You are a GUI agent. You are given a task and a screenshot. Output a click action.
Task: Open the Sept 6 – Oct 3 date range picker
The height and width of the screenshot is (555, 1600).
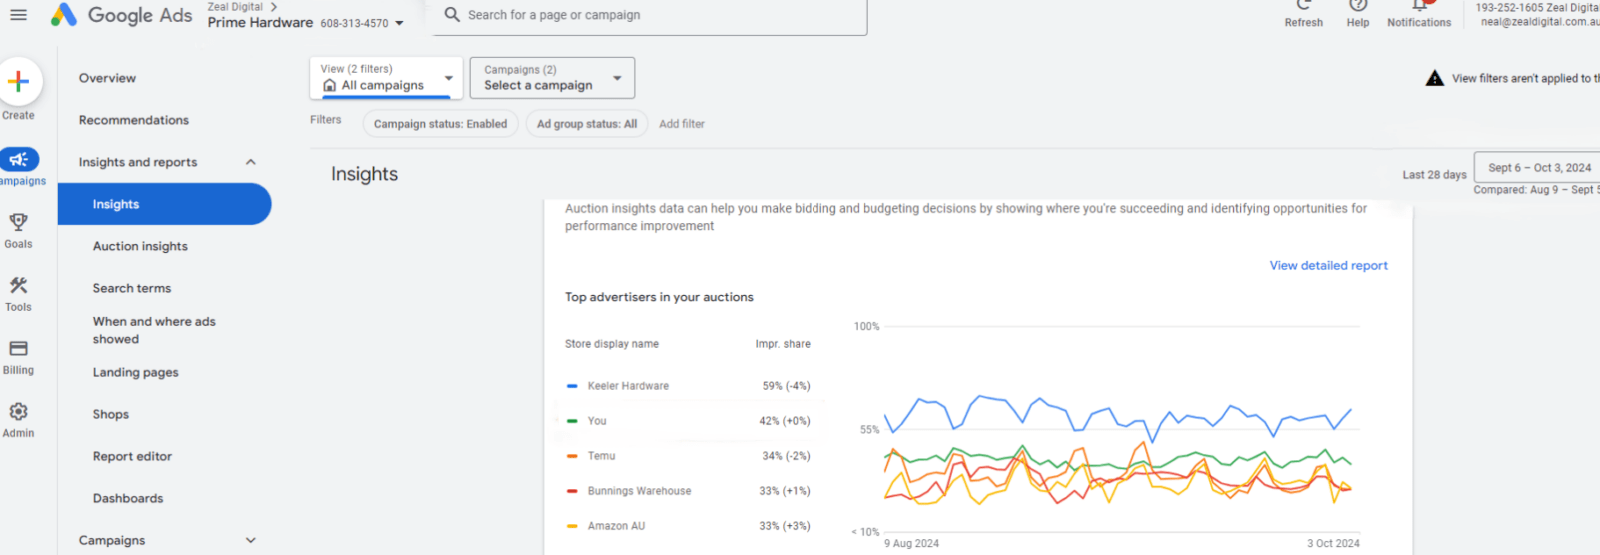[1538, 167]
